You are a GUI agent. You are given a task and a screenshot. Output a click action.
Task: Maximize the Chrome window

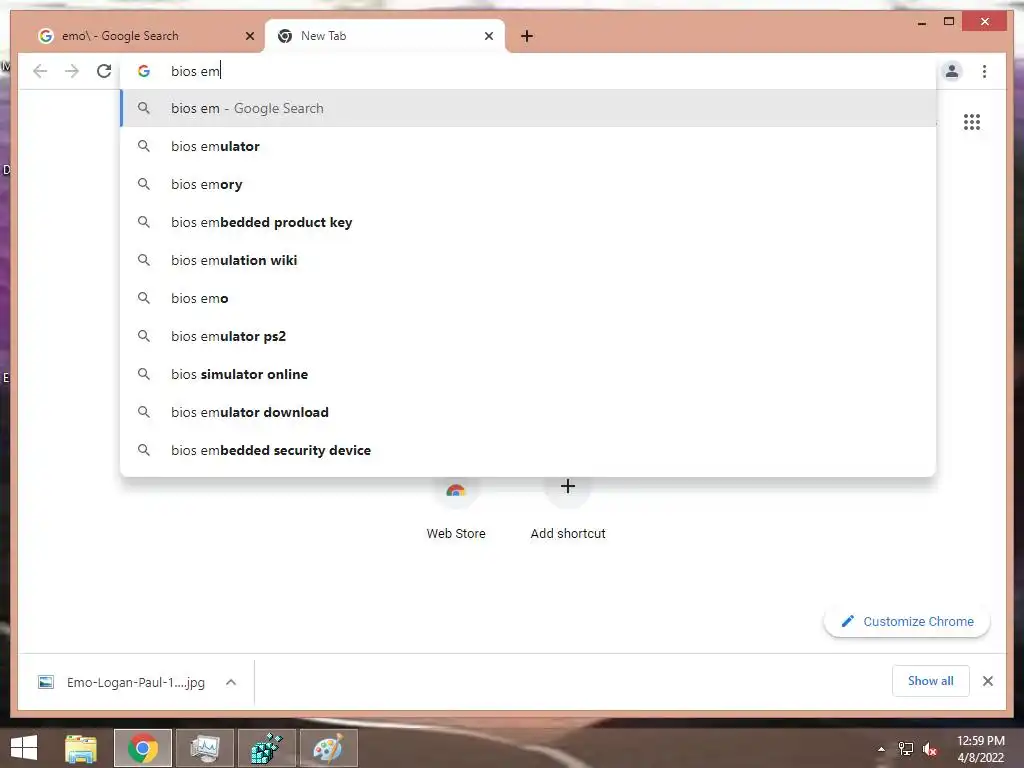pyautogui.click(x=949, y=22)
